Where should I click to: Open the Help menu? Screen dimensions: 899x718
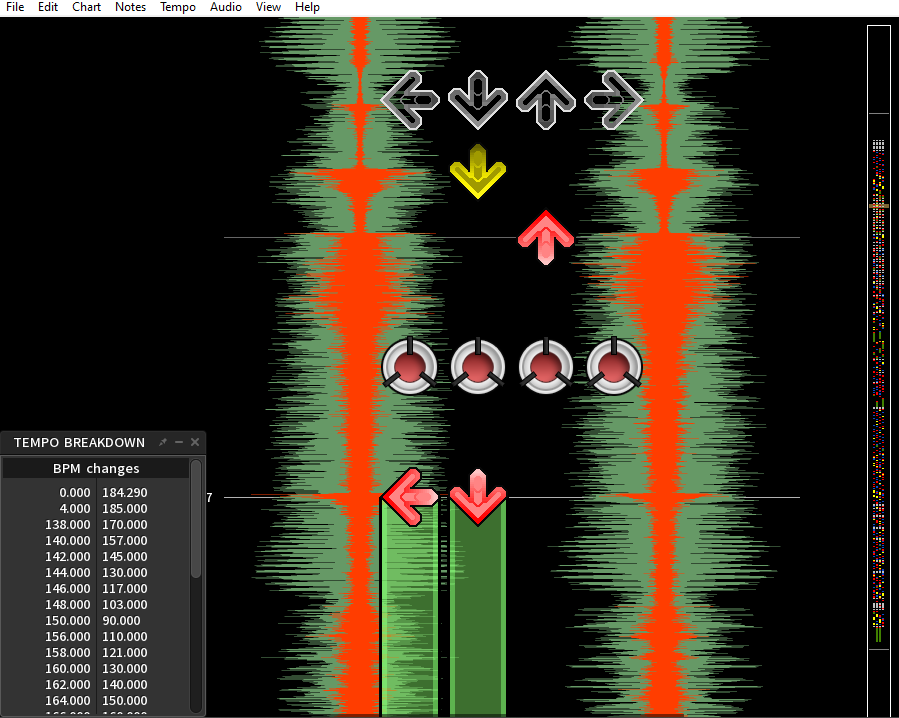pos(307,7)
